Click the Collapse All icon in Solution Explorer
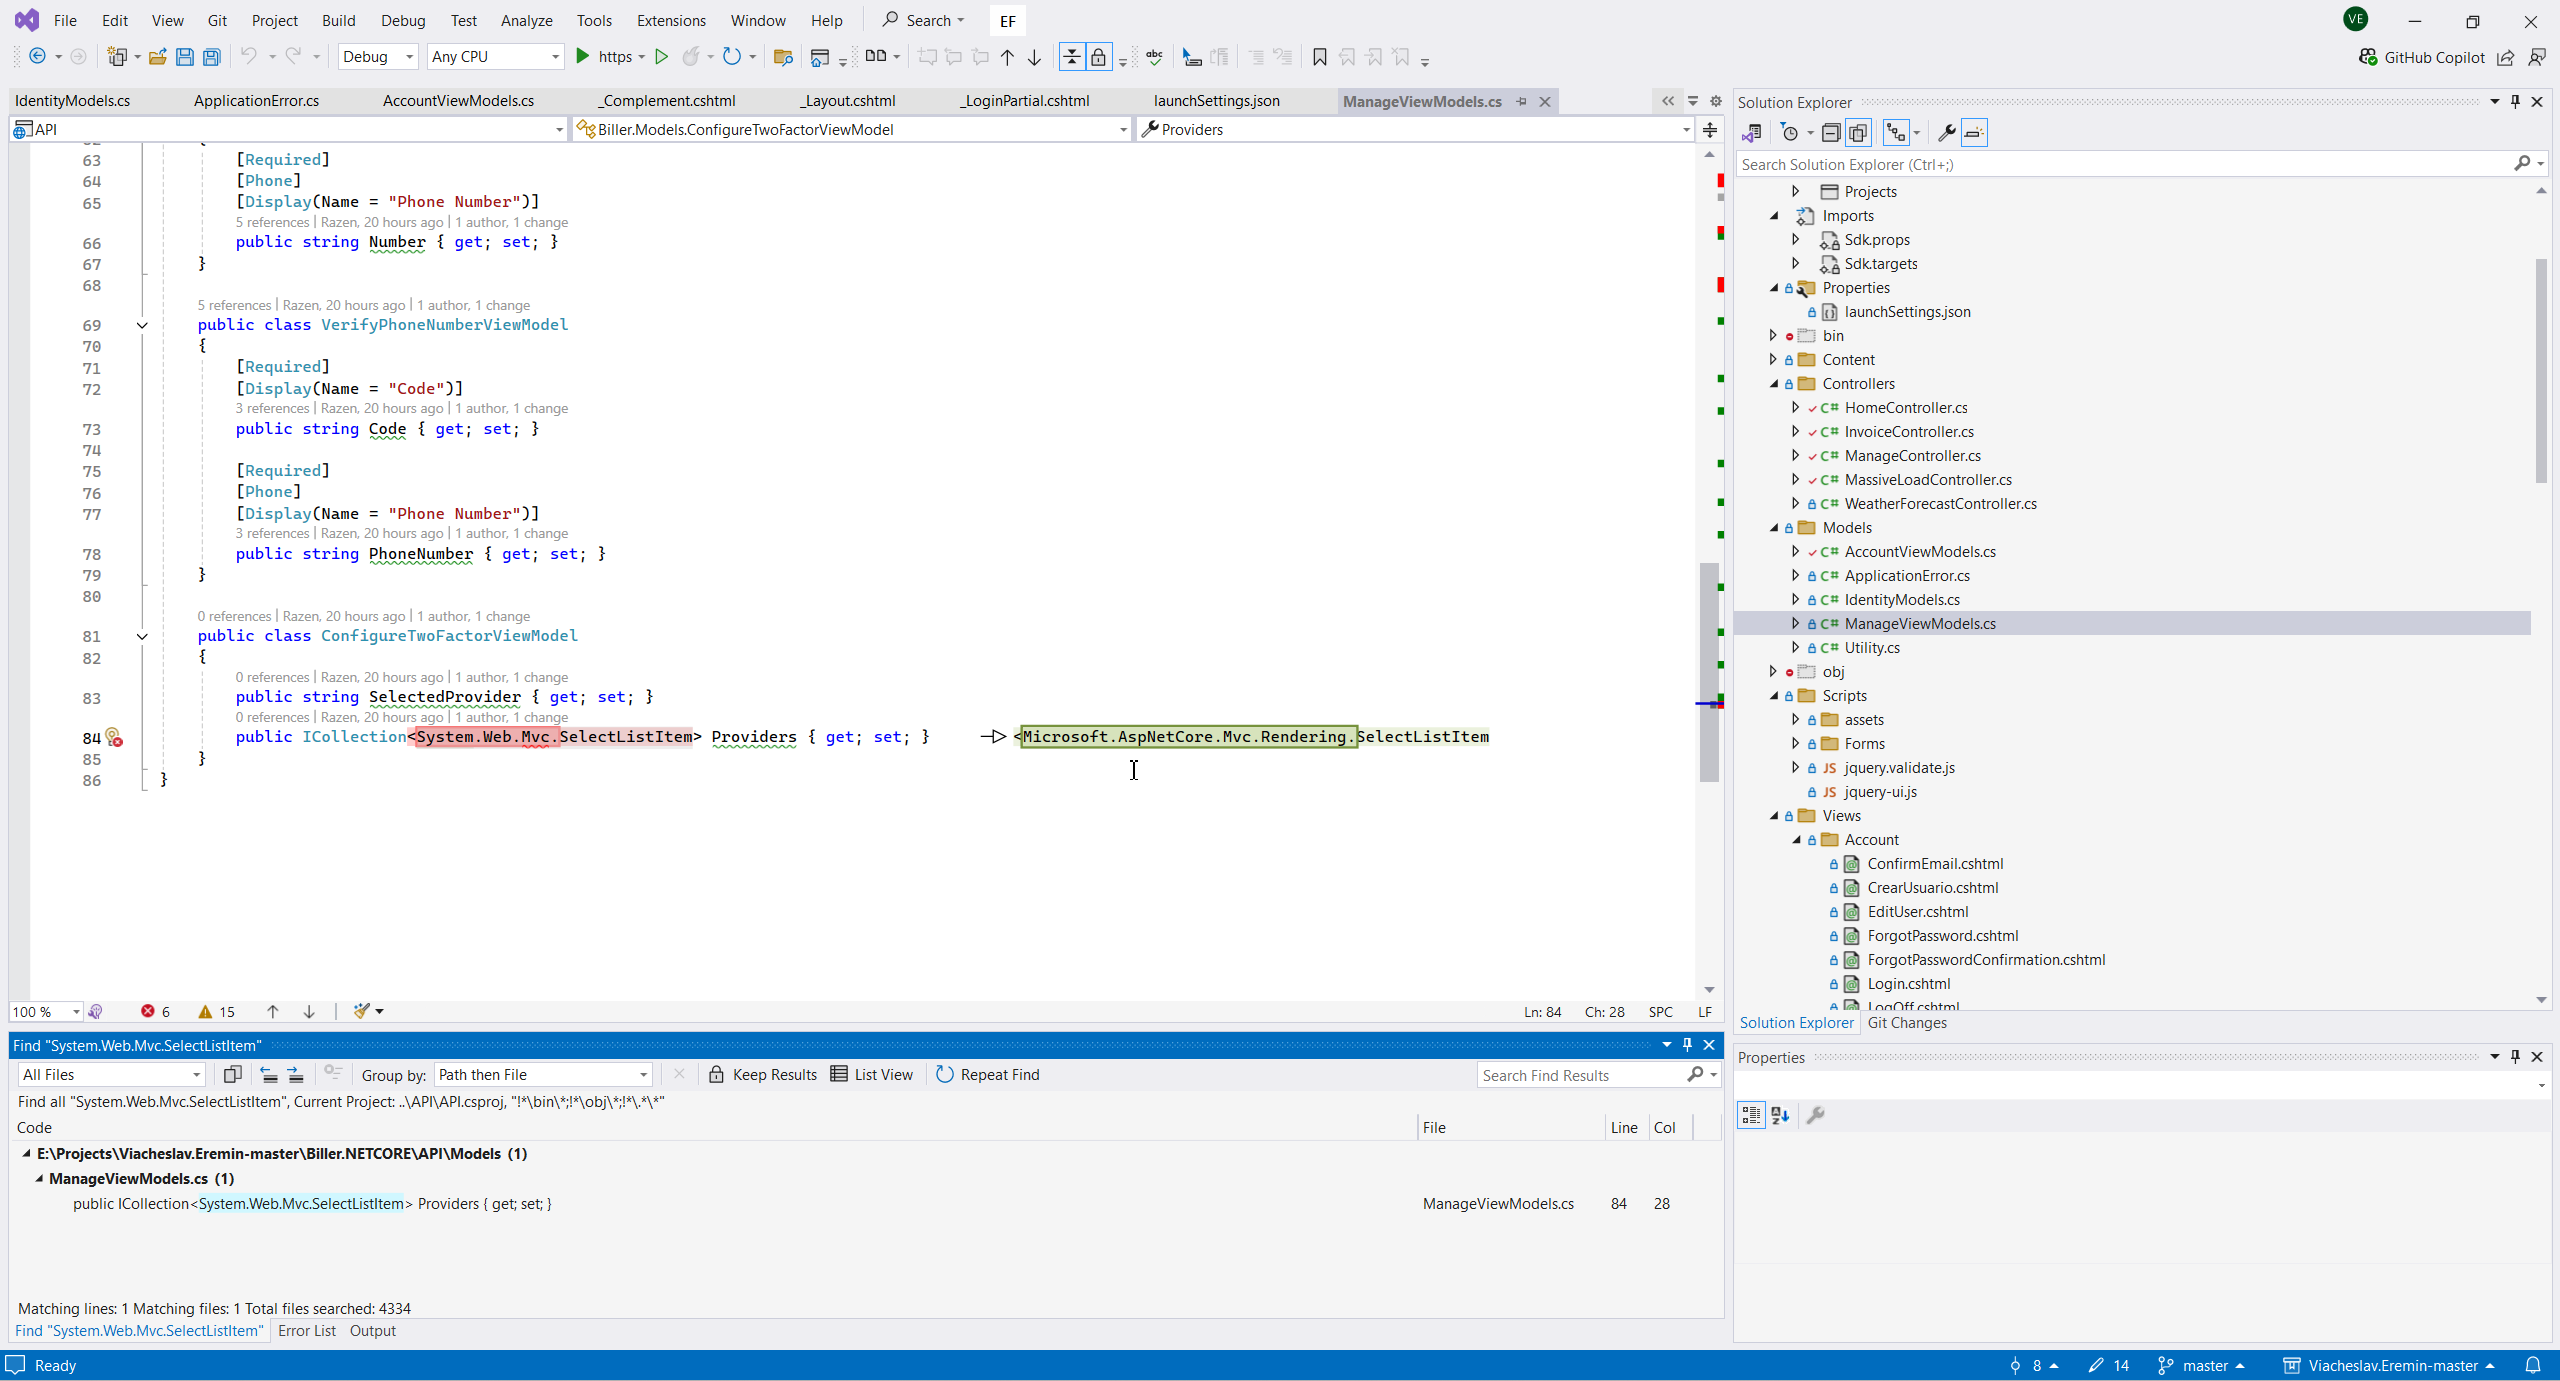Image resolution: width=2560 pixels, height=1381 pixels. click(x=1831, y=132)
